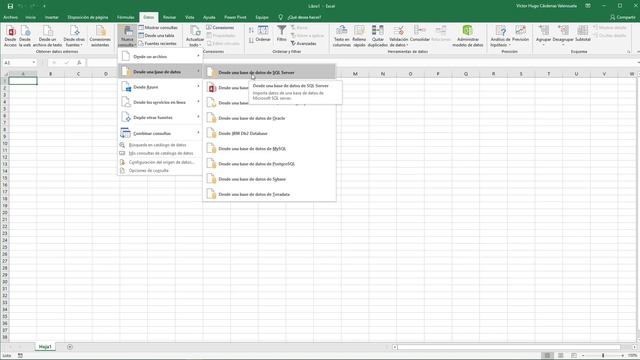Expand the Desagrupar dropdown

[x=563, y=44]
